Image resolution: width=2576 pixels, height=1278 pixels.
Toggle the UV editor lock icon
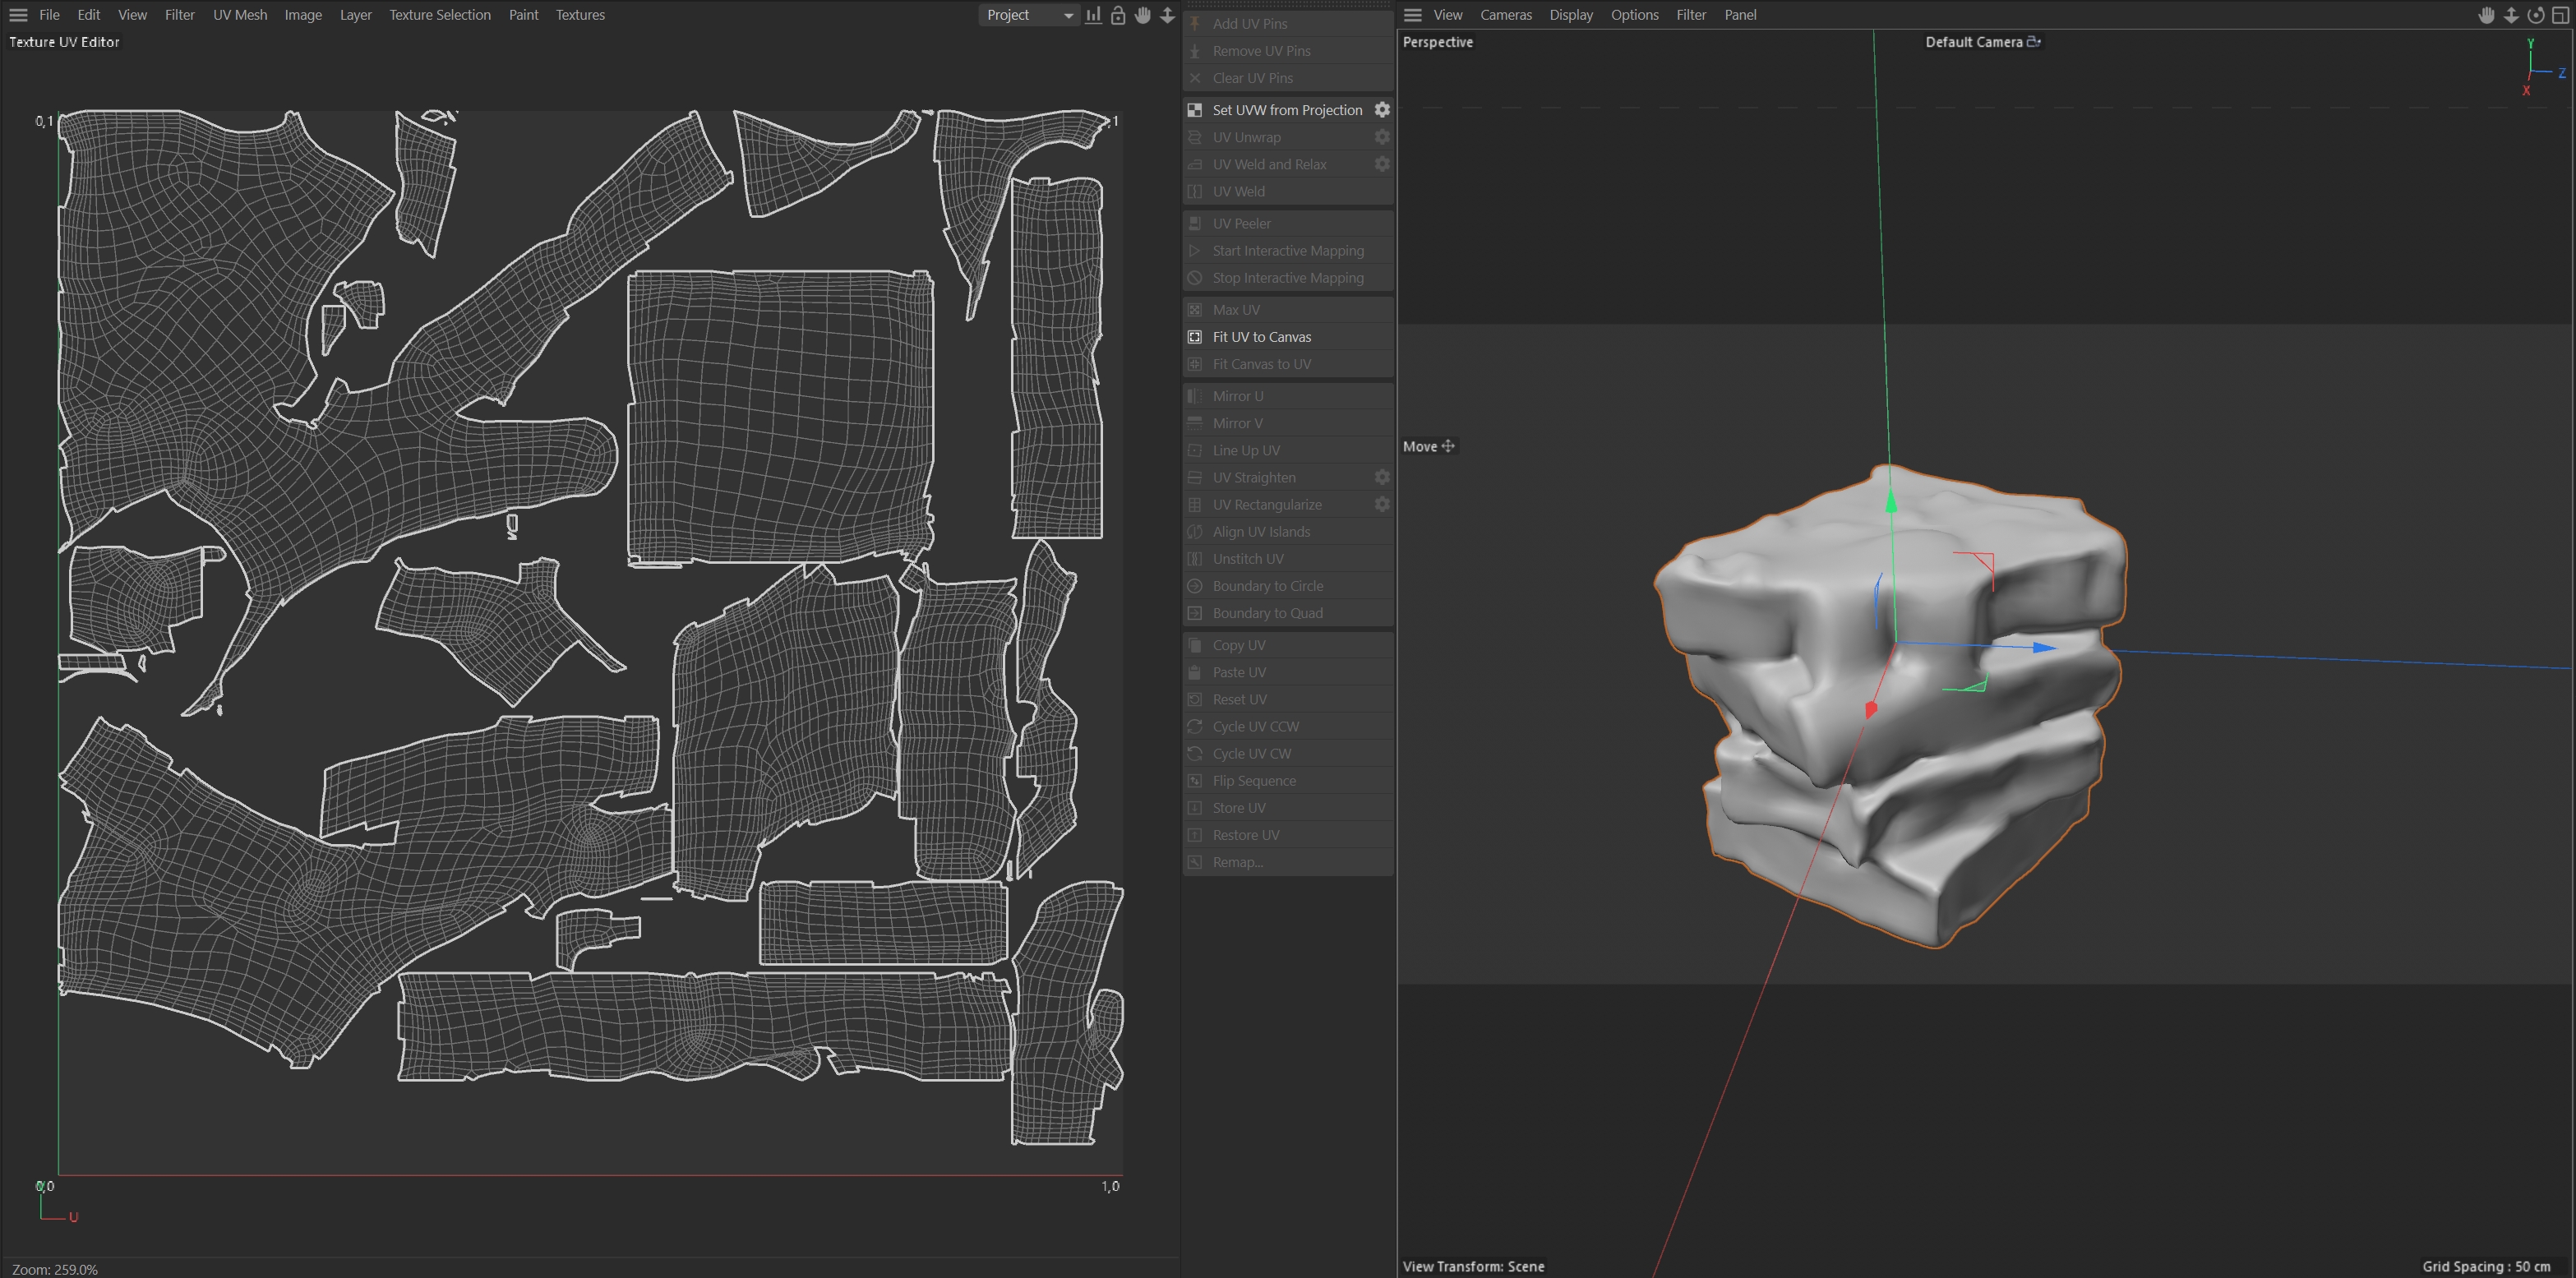(1118, 15)
